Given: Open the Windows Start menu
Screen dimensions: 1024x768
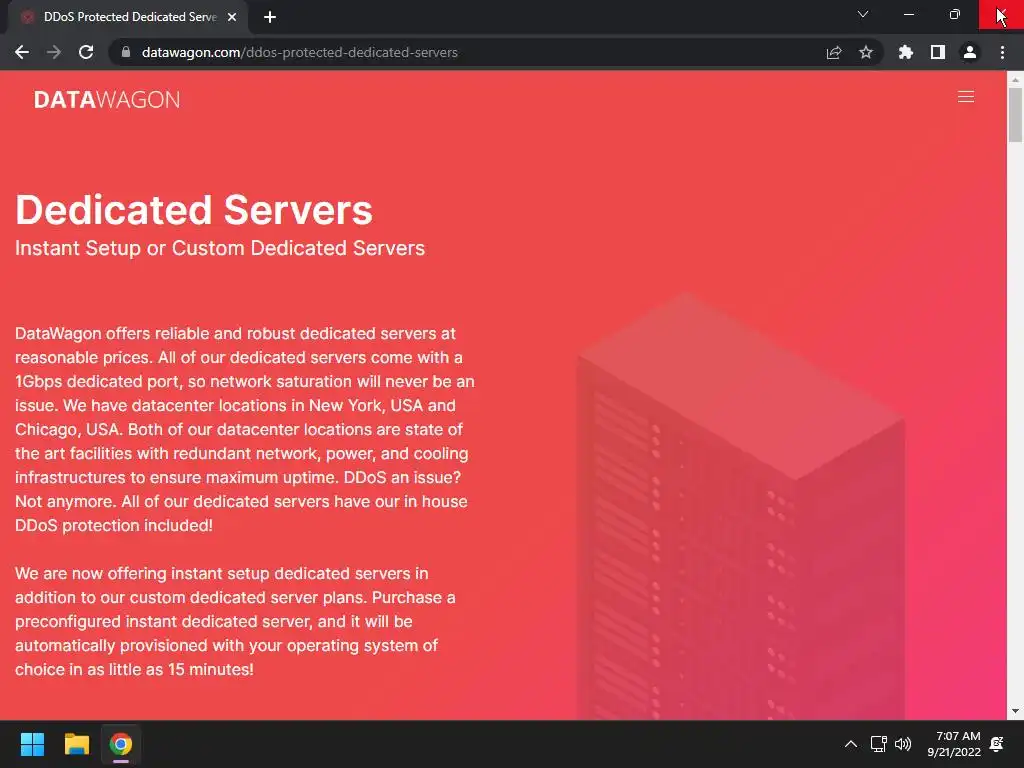Looking at the screenshot, I should point(32,744).
